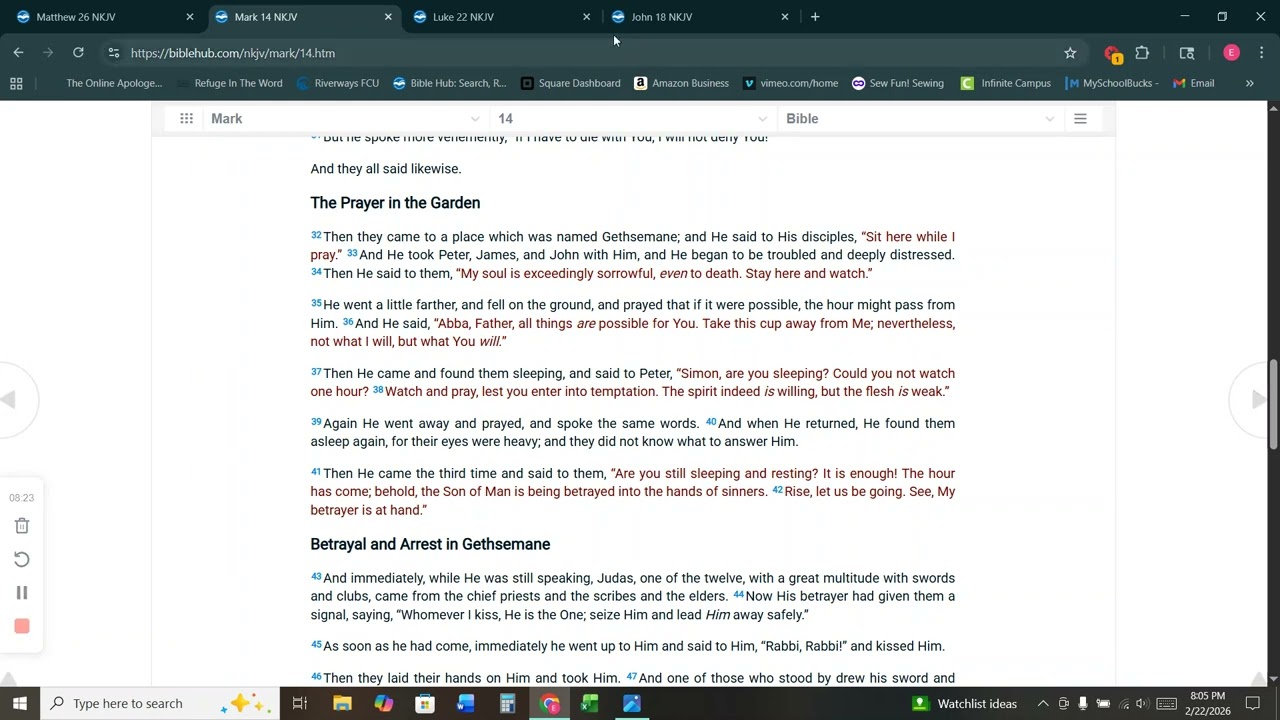Click the taskbar search box

point(159,703)
